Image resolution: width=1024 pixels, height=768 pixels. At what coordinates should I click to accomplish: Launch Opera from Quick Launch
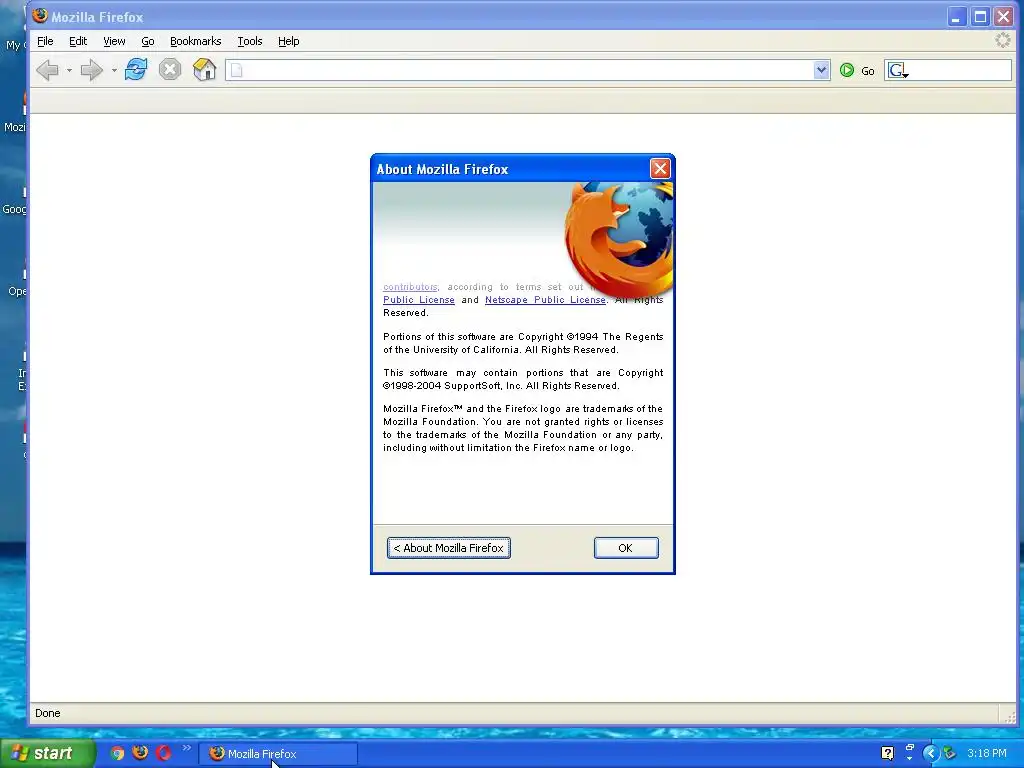tap(163, 753)
